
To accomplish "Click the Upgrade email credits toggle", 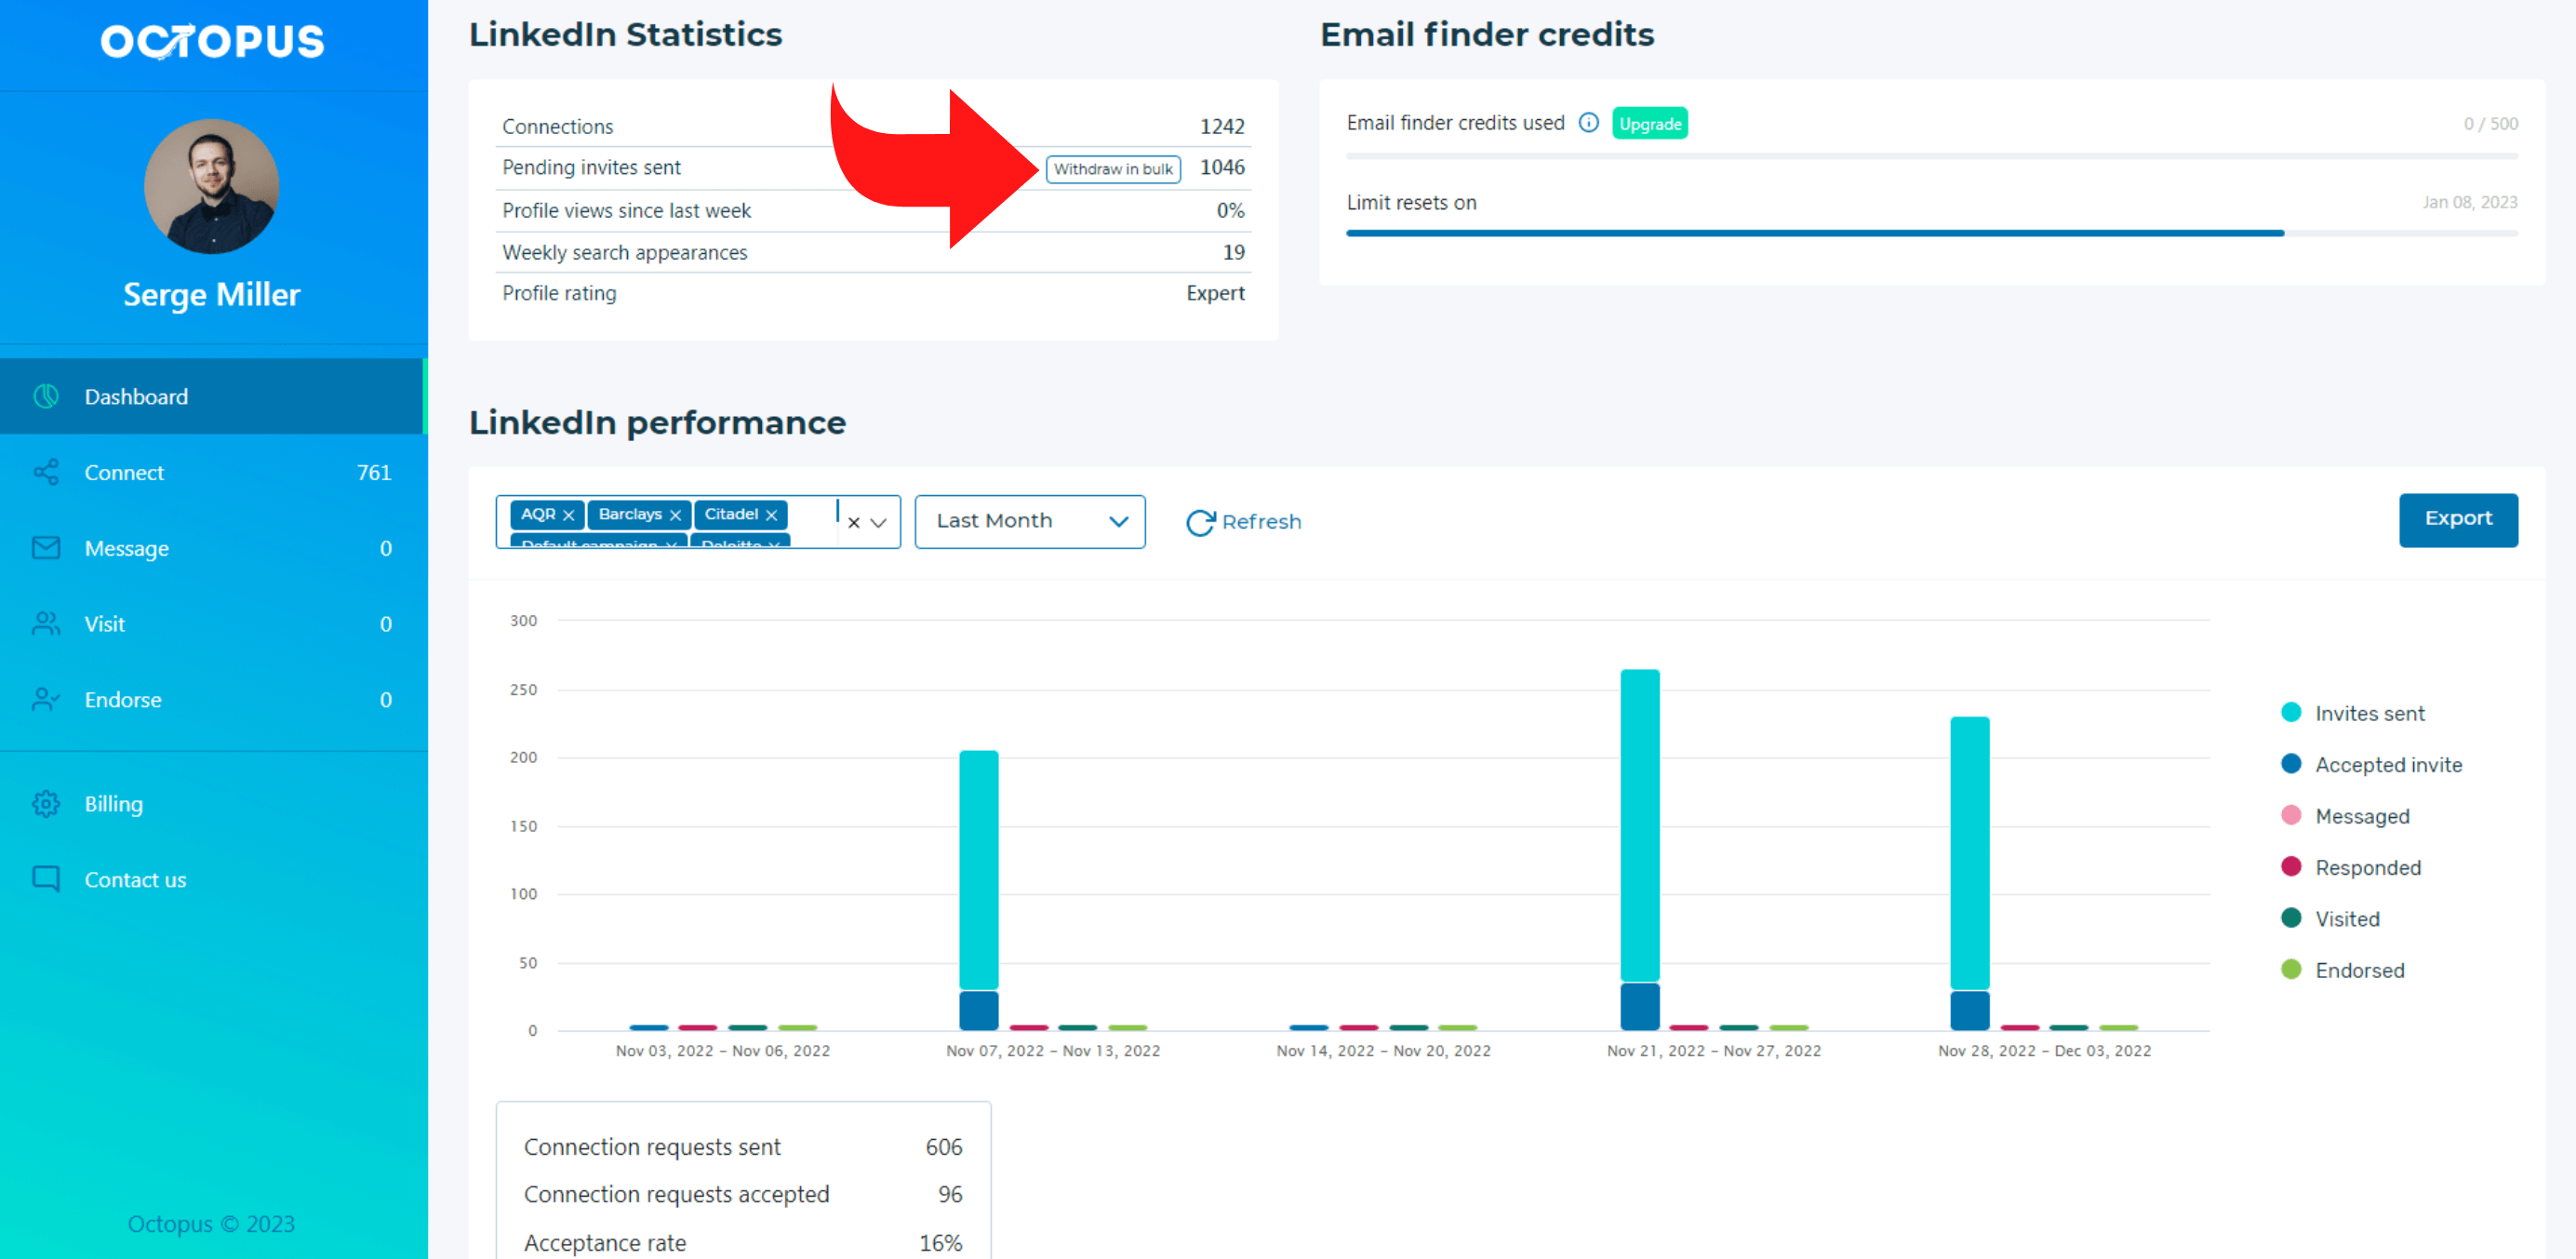I will tap(1648, 123).
